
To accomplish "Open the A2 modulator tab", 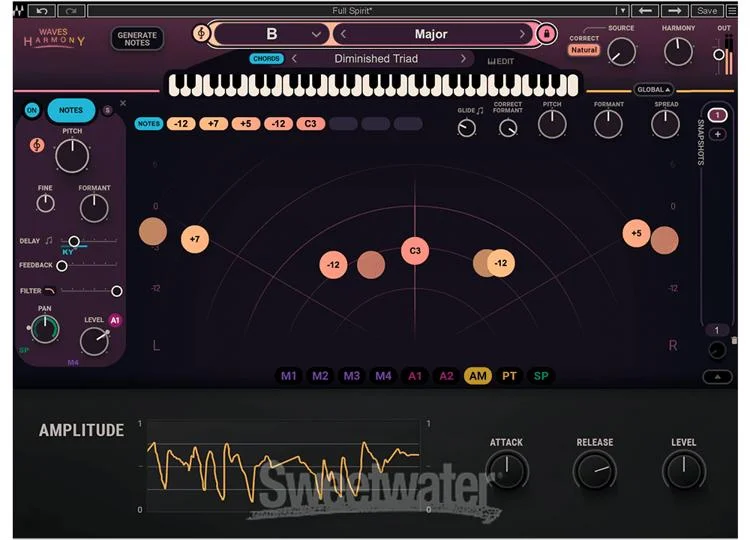I will click(x=446, y=376).
